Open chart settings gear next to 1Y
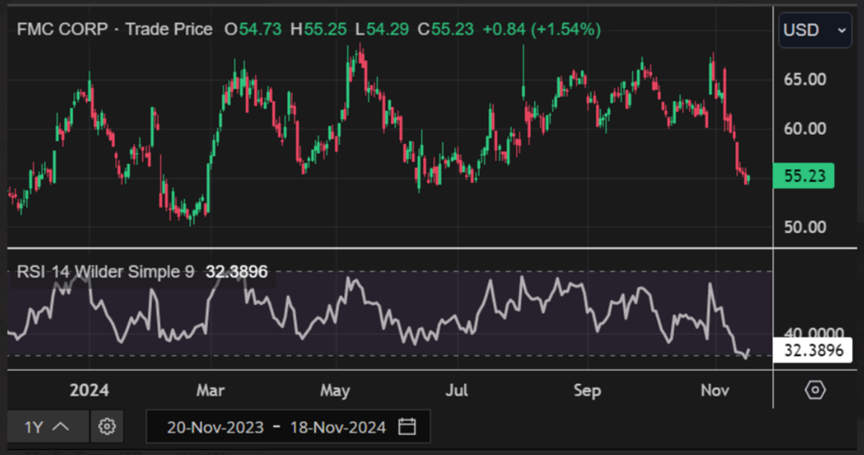 pyautogui.click(x=107, y=427)
